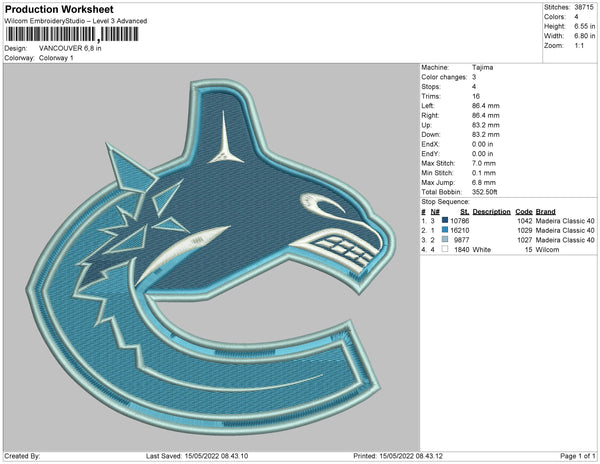
Task: Click 'Last Saved: 15/05/2022 08.43.10'
Action: [x=197, y=456]
